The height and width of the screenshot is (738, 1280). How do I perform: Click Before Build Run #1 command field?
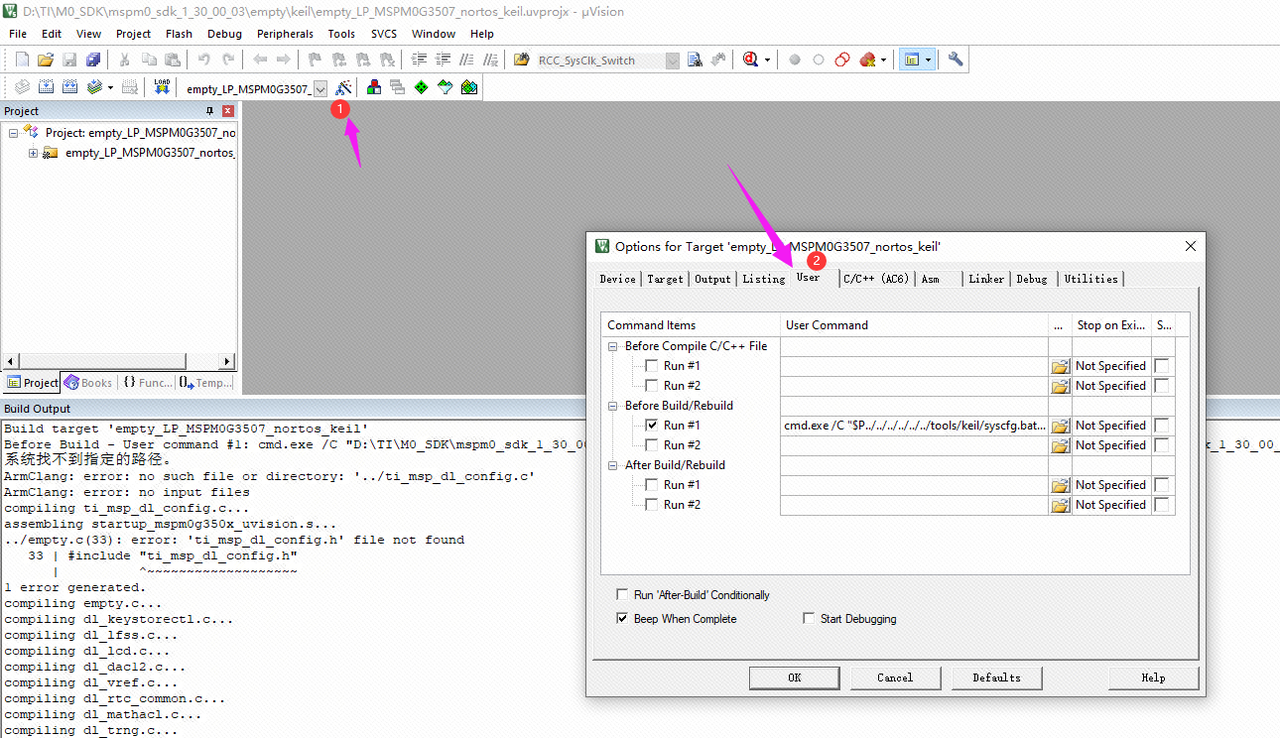point(914,425)
